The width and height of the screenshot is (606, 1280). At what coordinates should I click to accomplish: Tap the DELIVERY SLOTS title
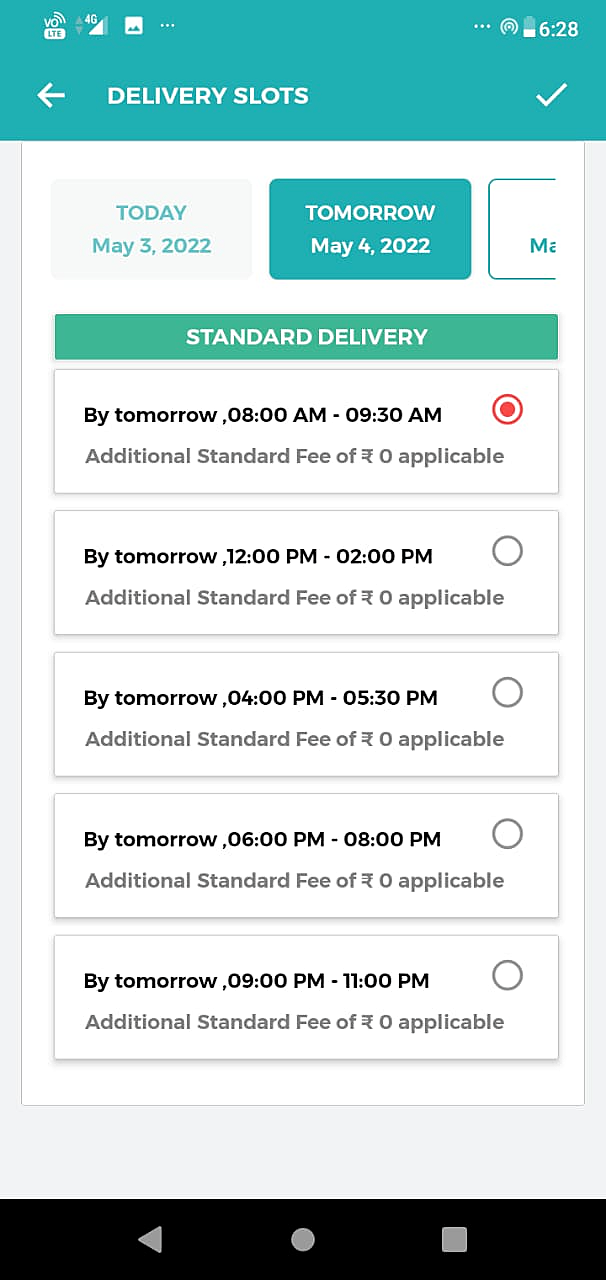208,96
